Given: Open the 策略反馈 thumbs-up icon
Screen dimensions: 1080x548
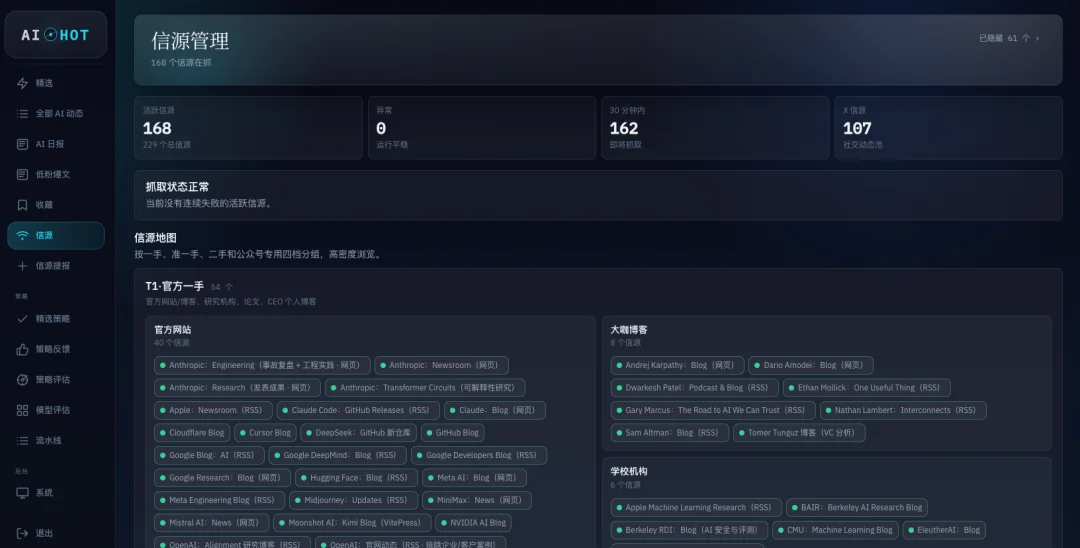Looking at the screenshot, I should tap(22, 349).
